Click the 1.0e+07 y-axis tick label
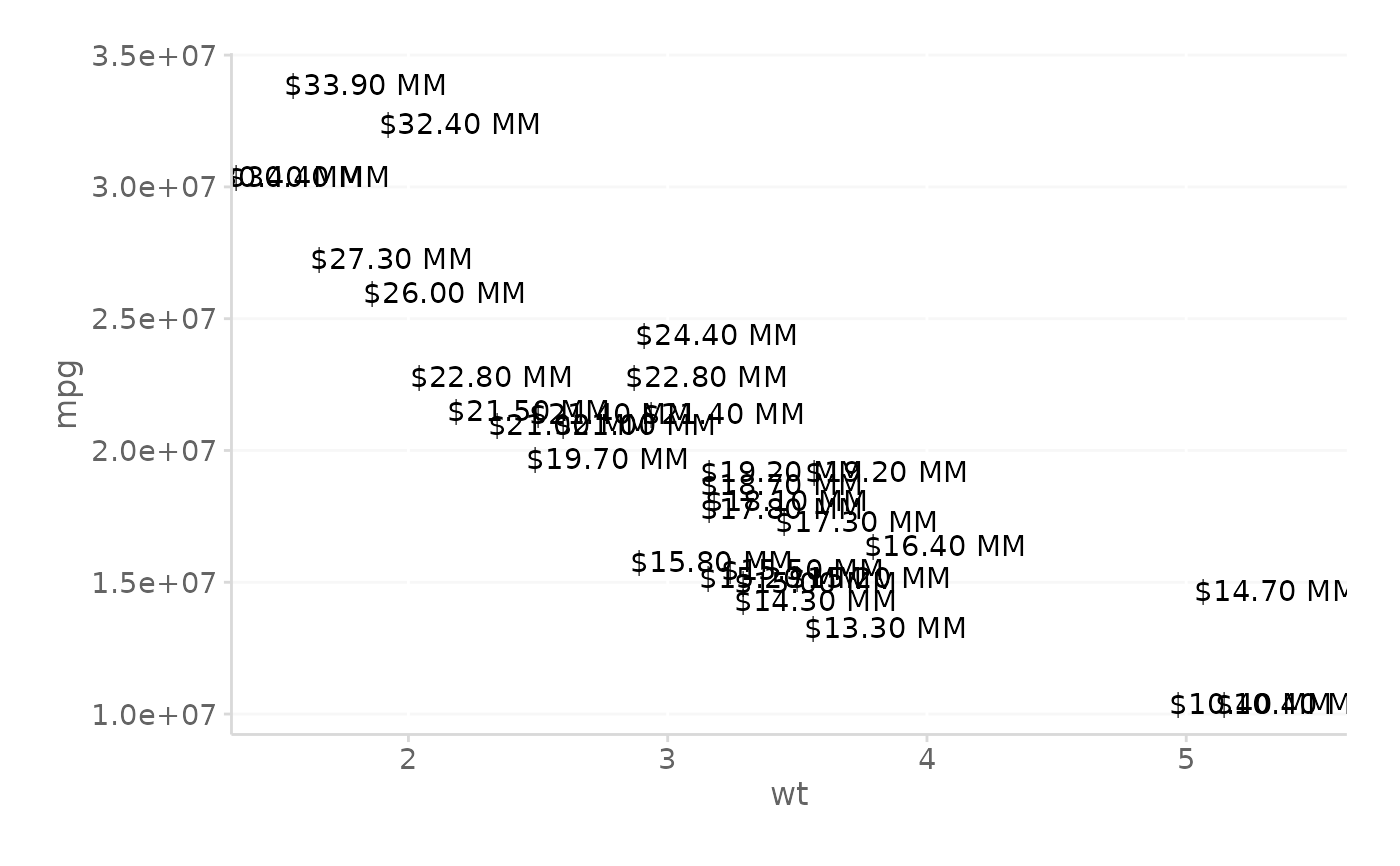This screenshot has height=866, width=1400. click(x=154, y=715)
